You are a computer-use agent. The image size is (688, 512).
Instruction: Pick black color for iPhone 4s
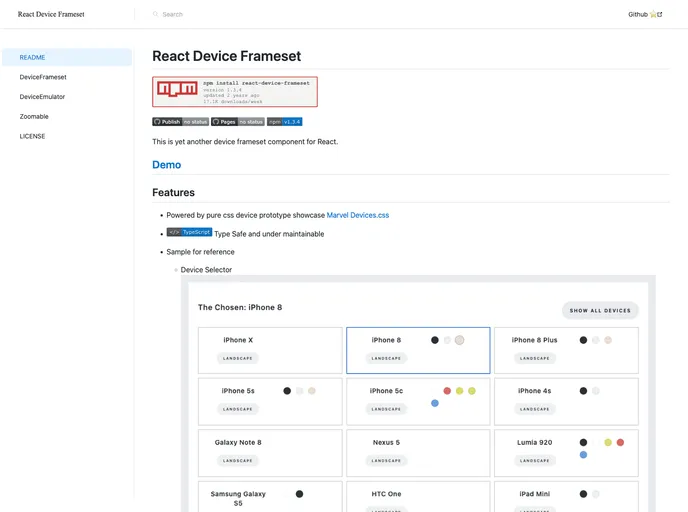click(583, 391)
